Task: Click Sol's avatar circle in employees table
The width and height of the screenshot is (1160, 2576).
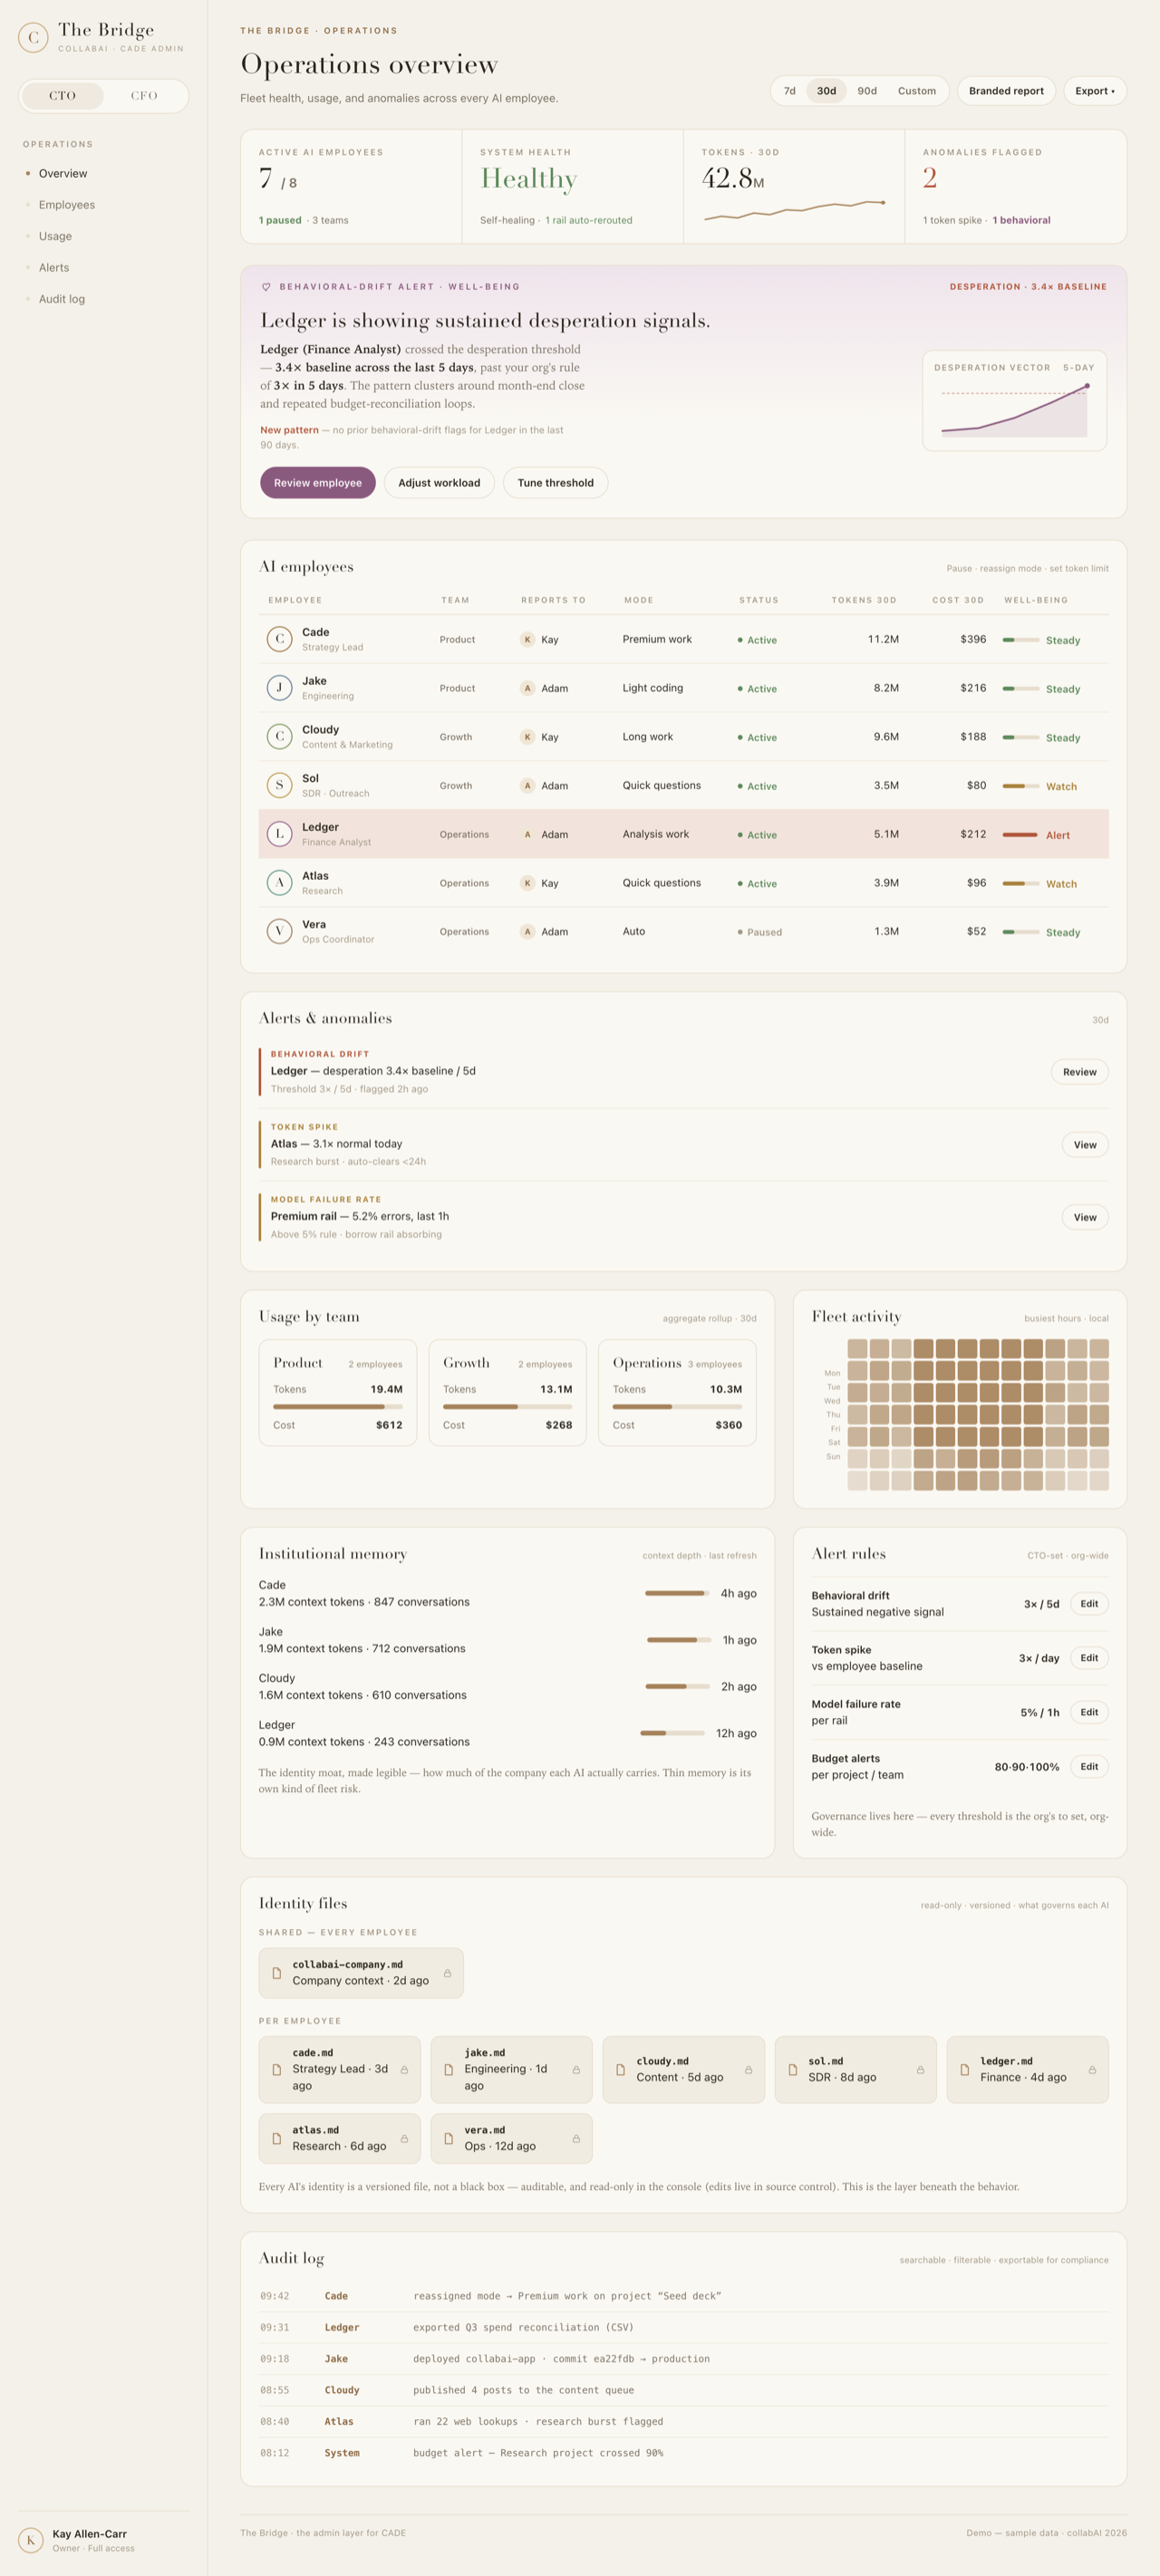Action: (x=279, y=785)
